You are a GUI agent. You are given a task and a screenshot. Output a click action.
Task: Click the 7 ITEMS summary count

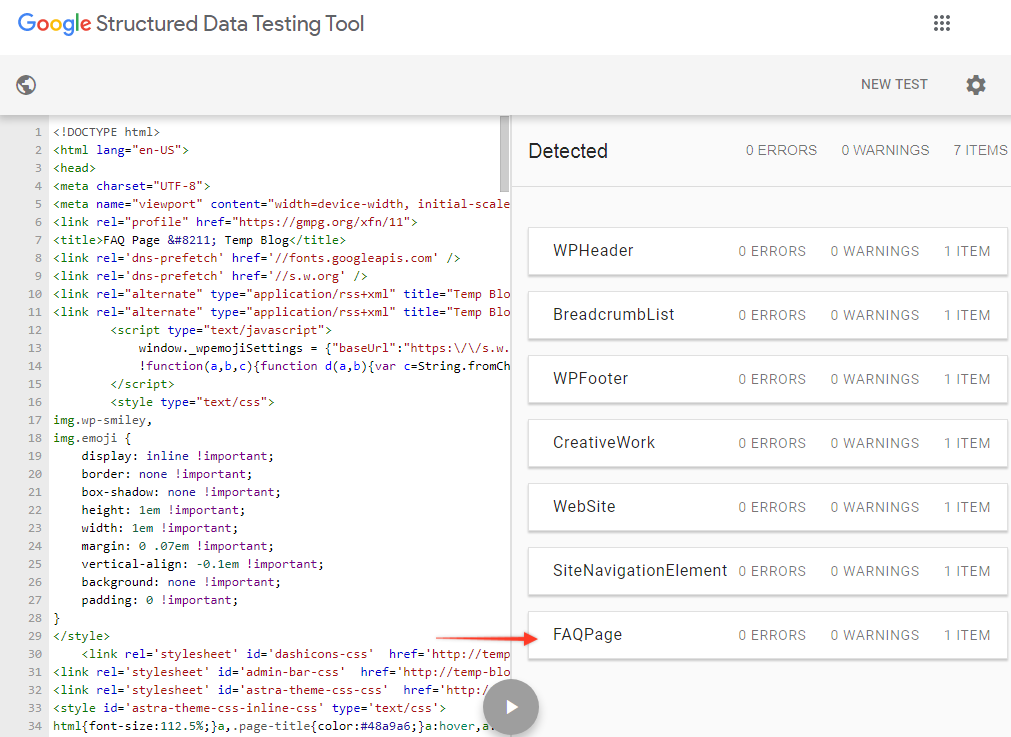[x=979, y=151]
